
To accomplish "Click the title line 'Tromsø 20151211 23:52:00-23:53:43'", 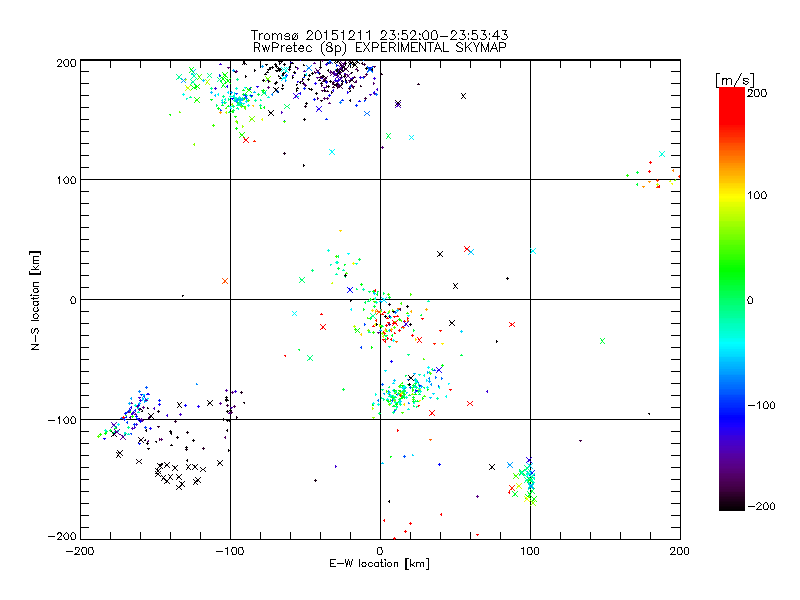I will (x=380, y=35).
